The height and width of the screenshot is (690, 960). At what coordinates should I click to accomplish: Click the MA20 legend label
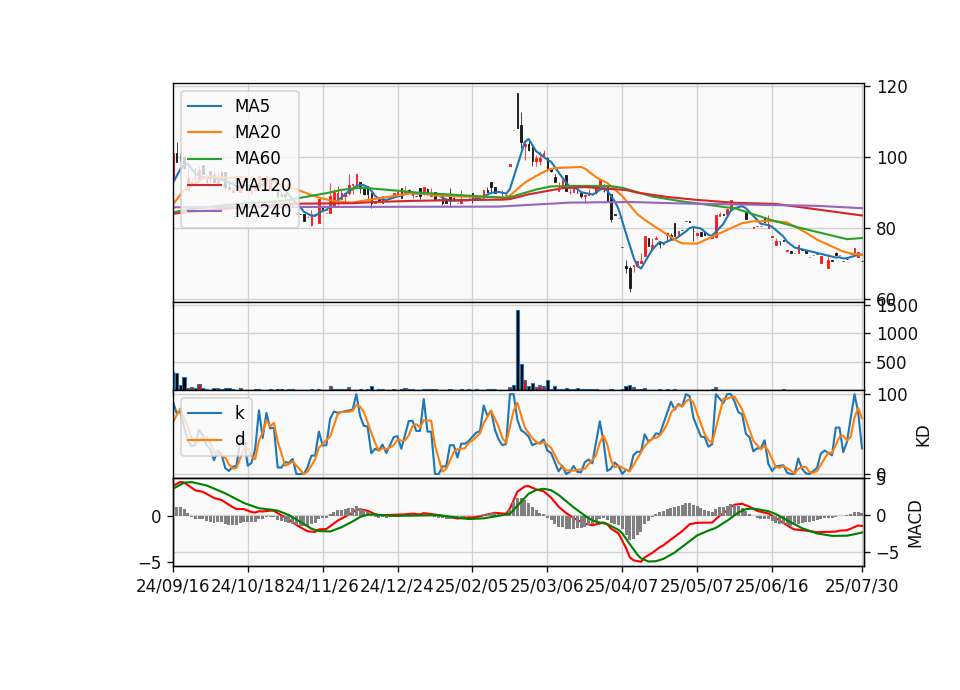257,132
